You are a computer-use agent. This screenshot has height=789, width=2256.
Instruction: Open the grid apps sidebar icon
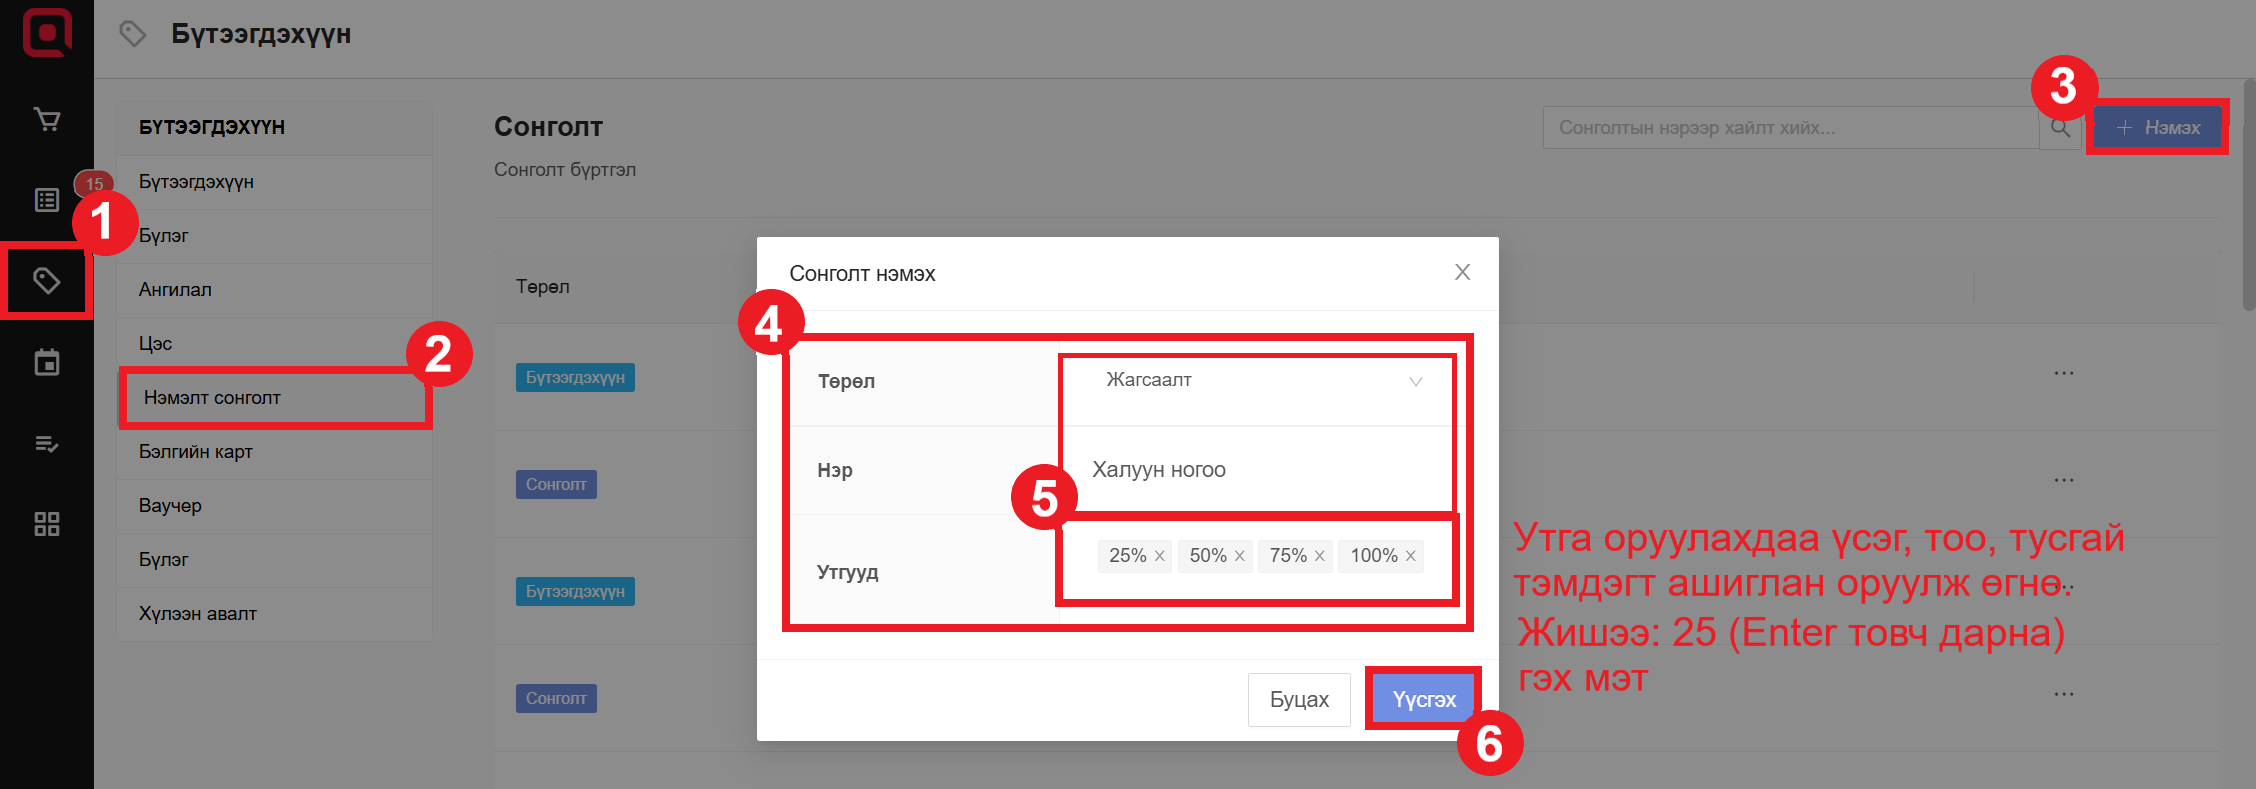click(47, 524)
